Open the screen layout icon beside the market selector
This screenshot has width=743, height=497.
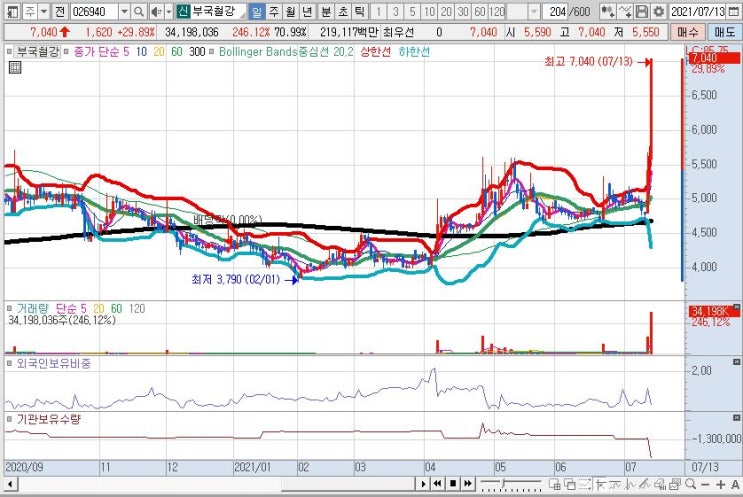click(x=13, y=11)
